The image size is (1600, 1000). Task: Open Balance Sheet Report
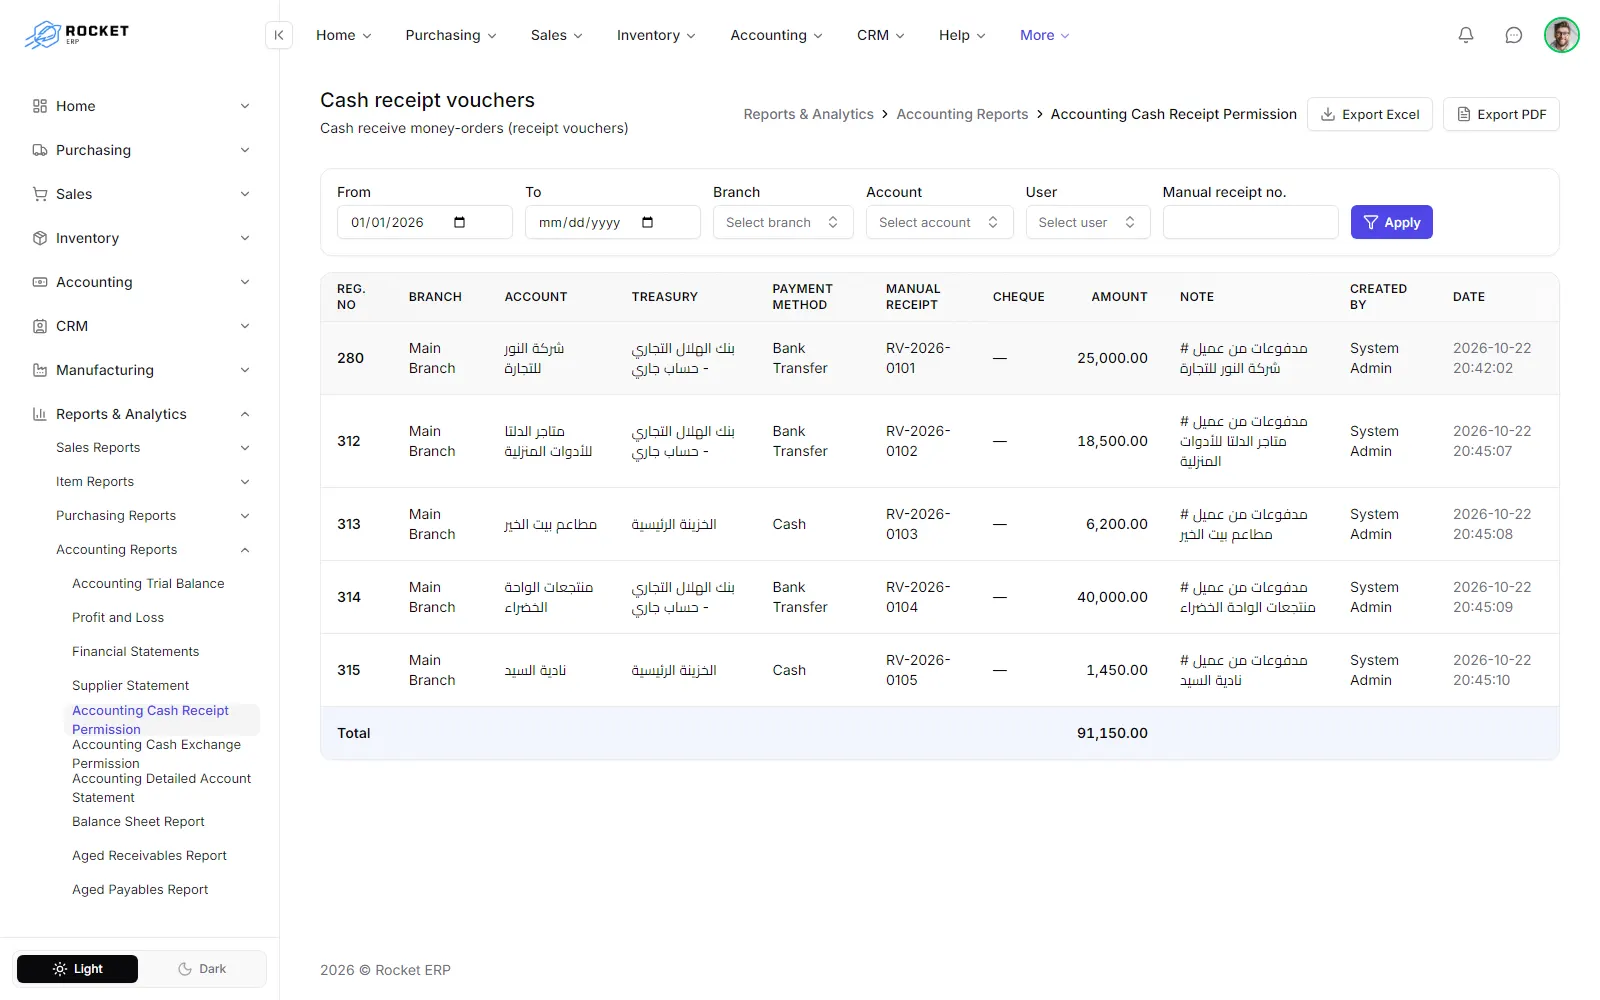pos(138,822)
